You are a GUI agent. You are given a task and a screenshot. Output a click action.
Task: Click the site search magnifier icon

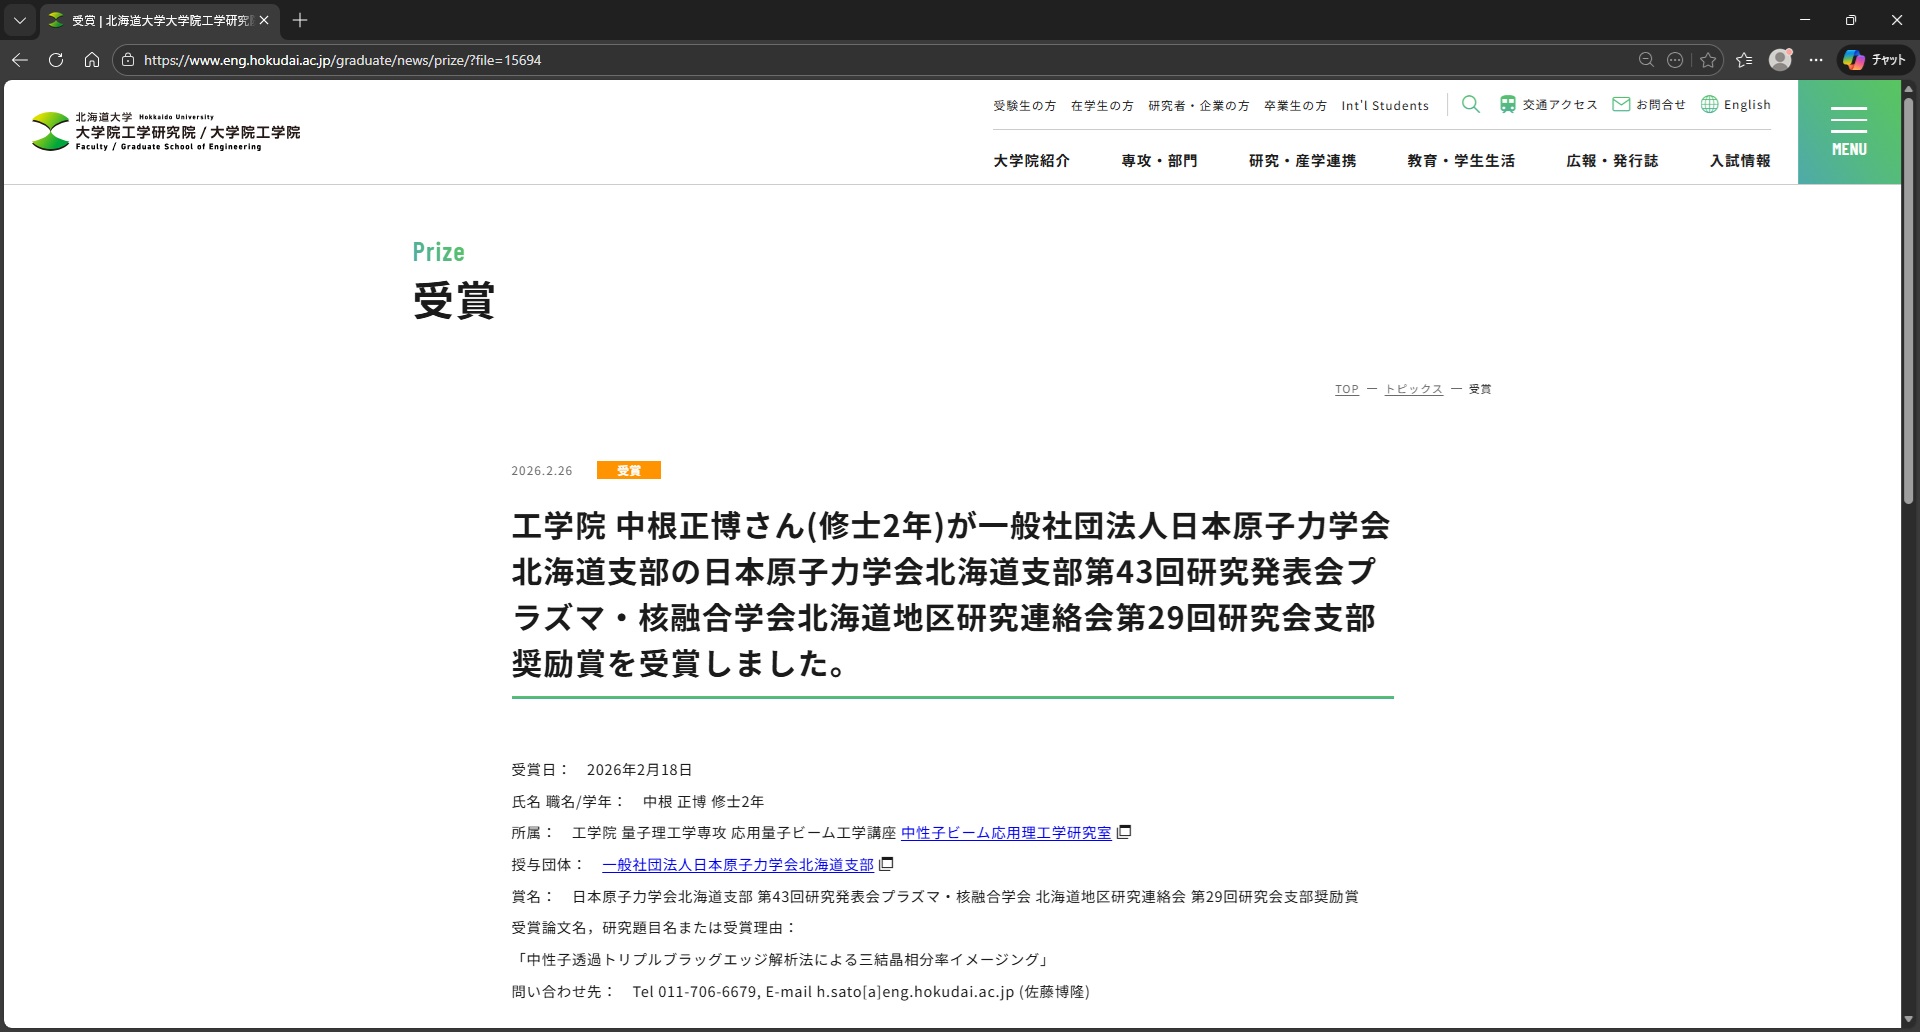pos(1470,105)
